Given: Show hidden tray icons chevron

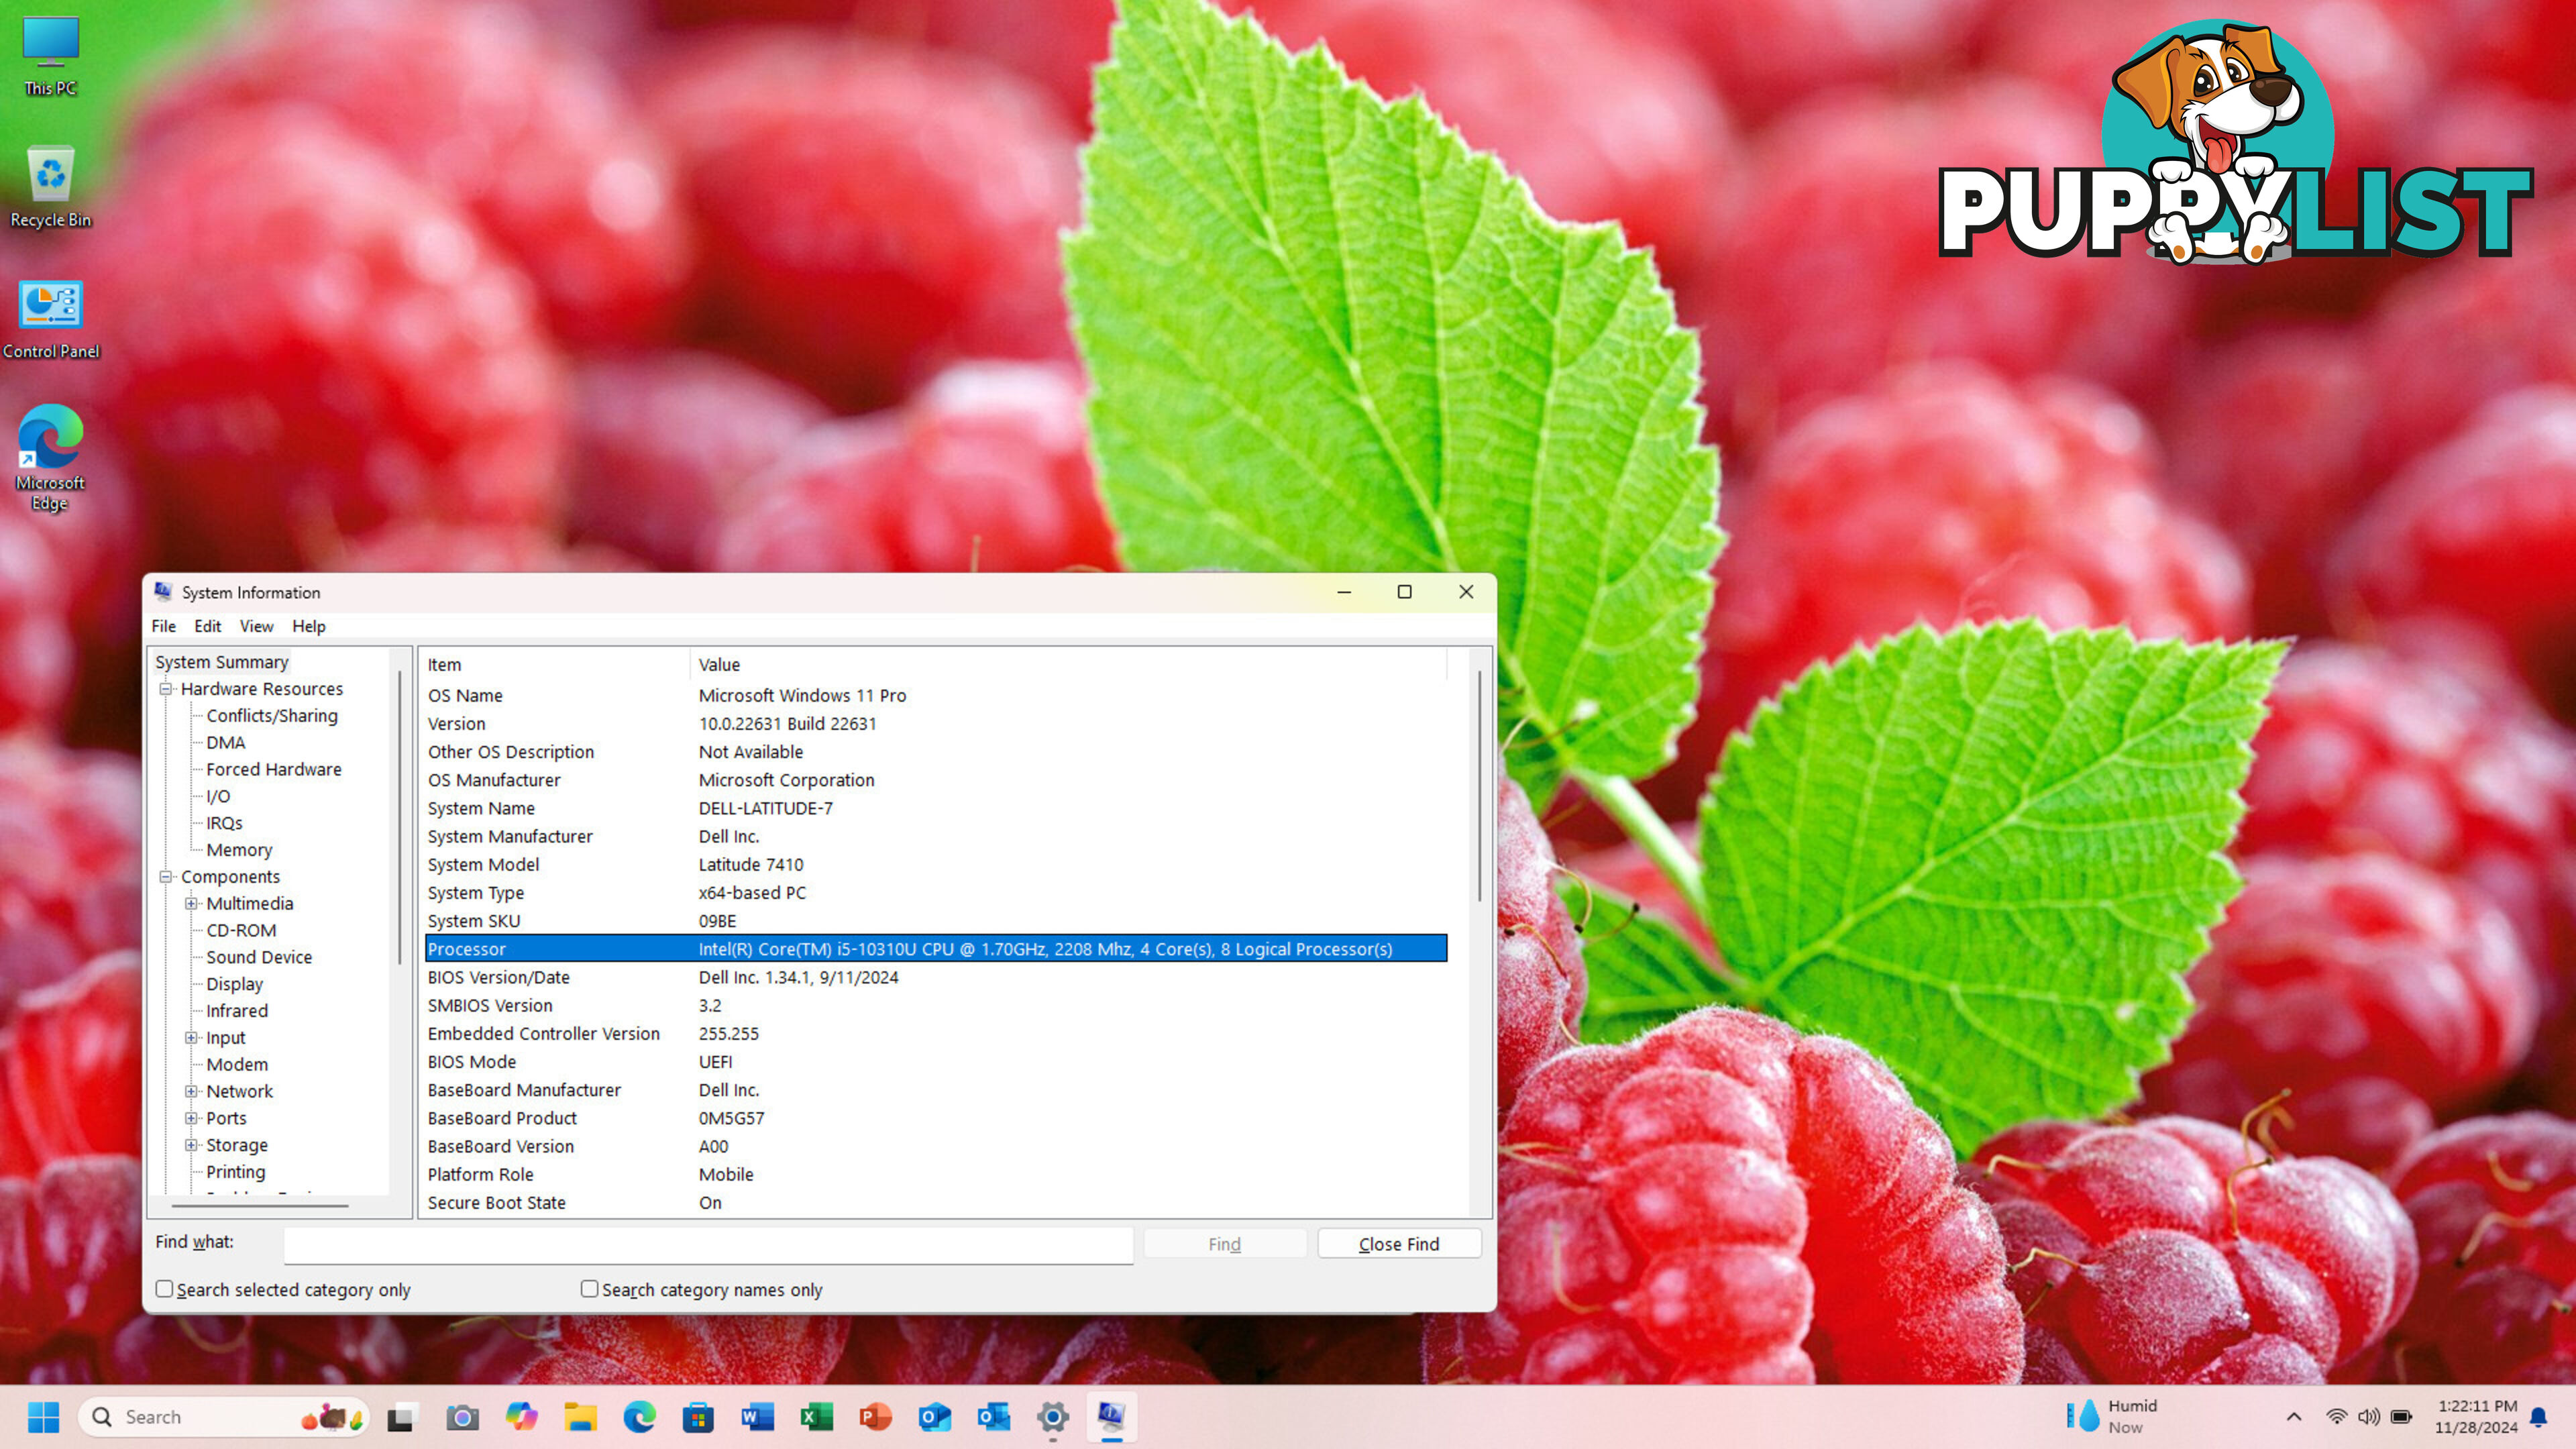Looking at the screenshot, I should (x=2294, y=1417).
